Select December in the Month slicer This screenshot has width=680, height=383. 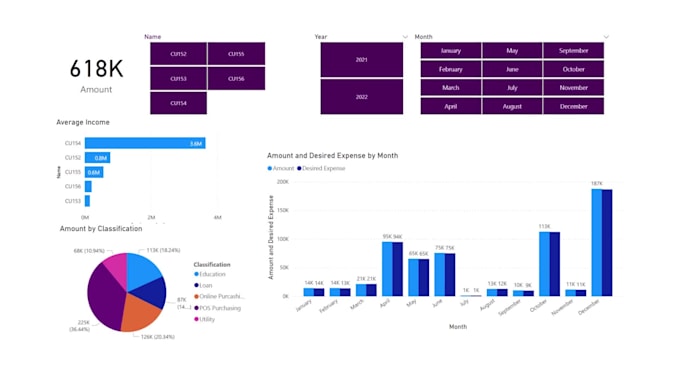(573, 106)
